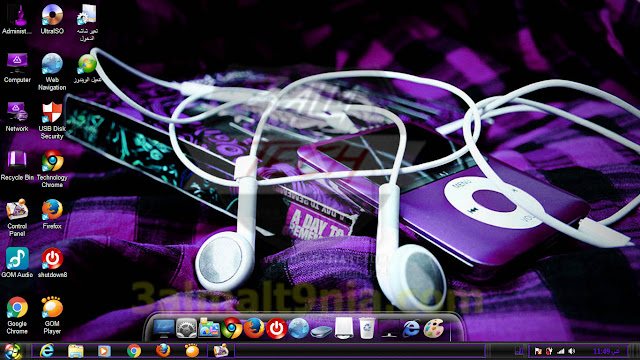
Task: Launch Firefox from the taskbar
Action: click(x=163, y=351)
